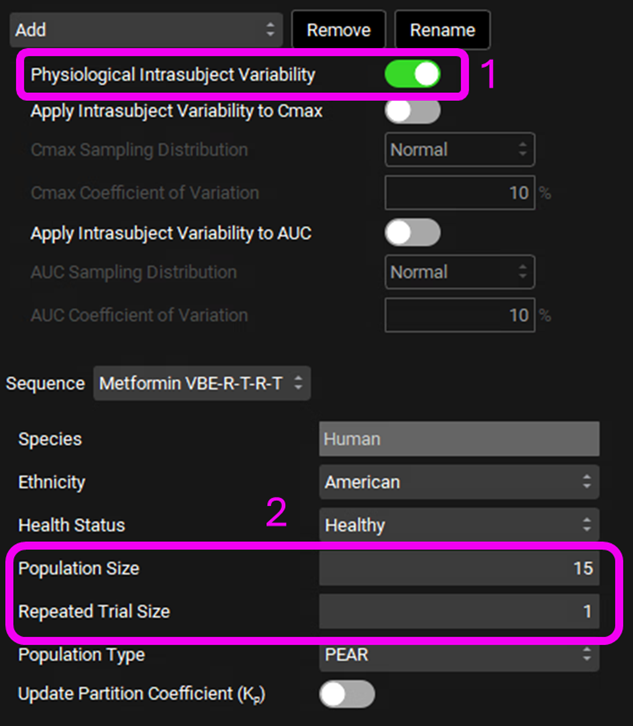The width and height of the screenshot is (633, 726).
Task: Click the Species field showing Human
Action: [459, 439]
